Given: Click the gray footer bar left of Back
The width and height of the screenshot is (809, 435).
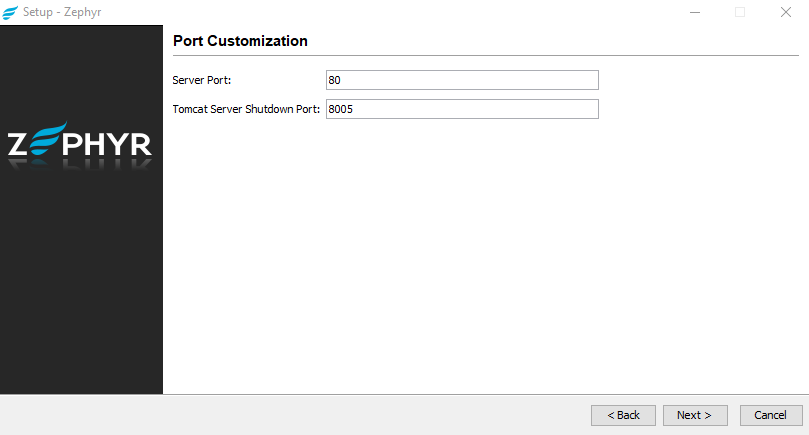Looking at the screenshot, I should (x=300, y=415).
